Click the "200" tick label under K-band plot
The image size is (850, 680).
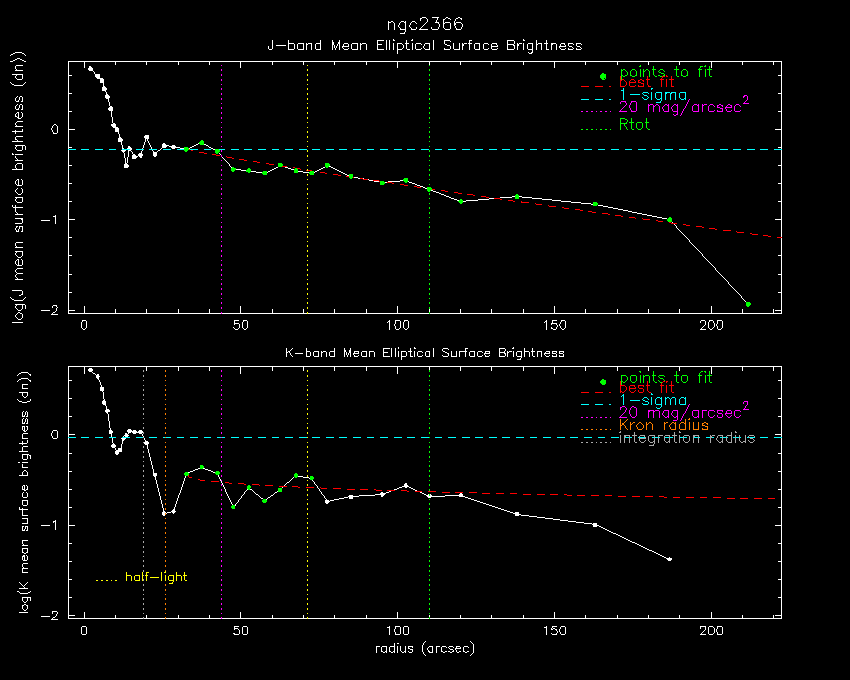[711, 631]
